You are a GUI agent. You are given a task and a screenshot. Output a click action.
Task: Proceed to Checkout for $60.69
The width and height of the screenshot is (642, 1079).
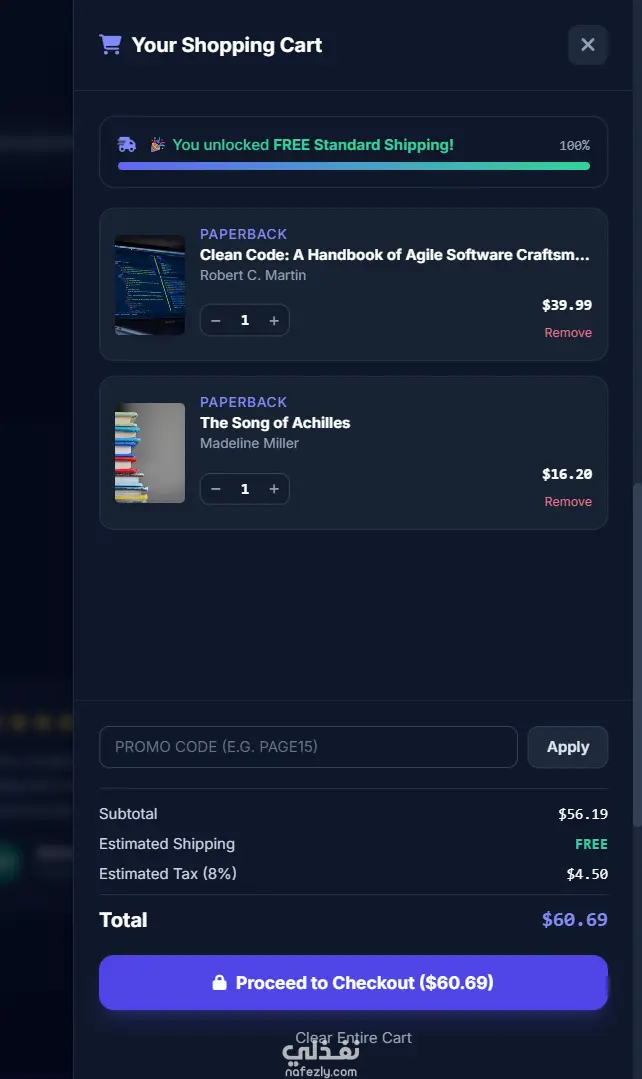354,983
